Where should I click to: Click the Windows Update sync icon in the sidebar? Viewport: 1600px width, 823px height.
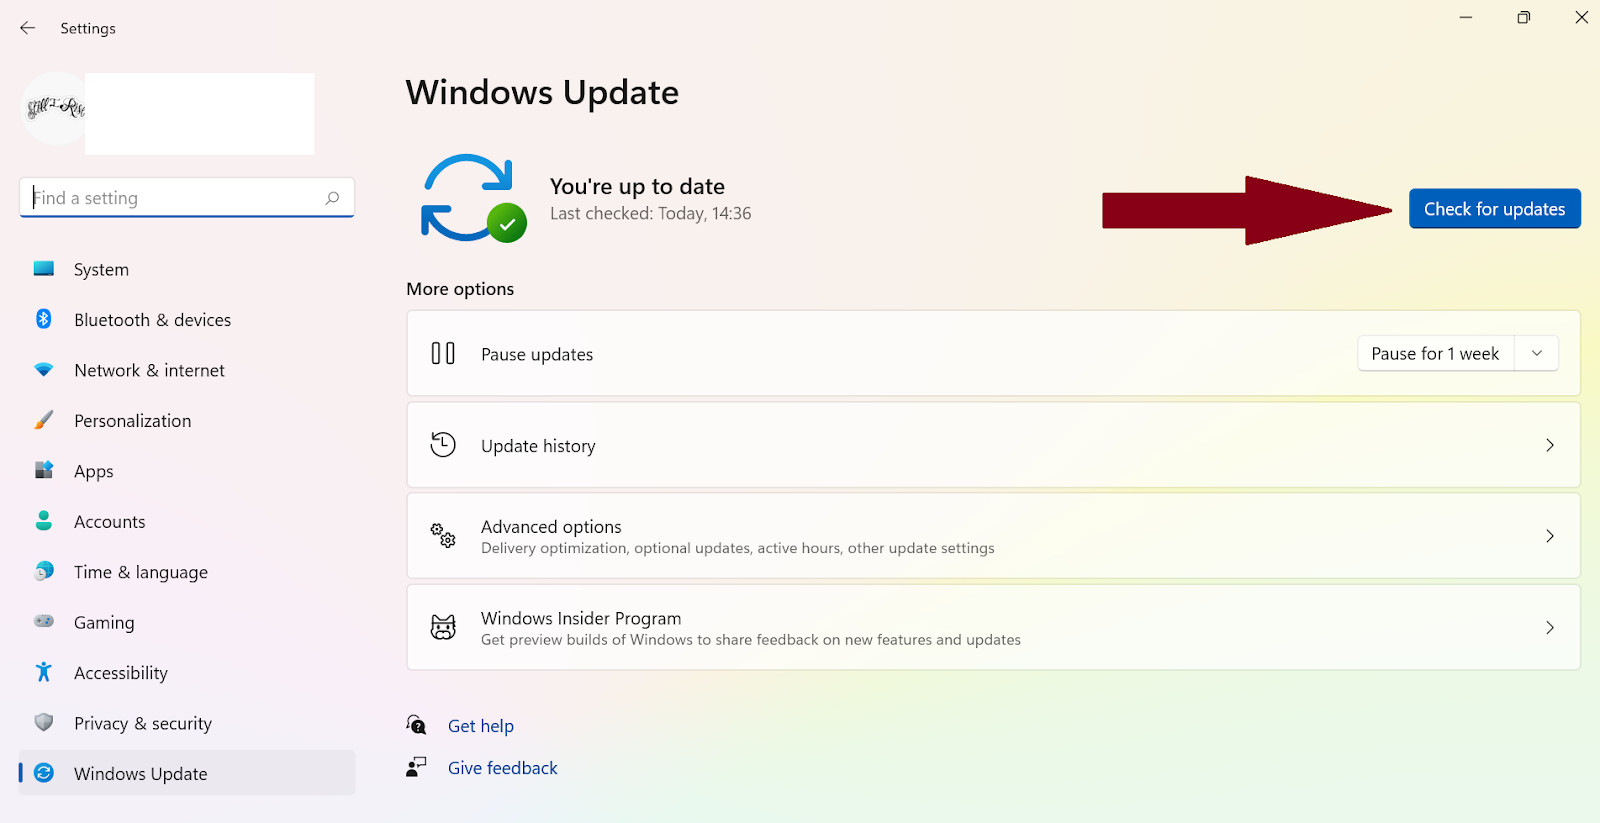(x=44, y=773)
